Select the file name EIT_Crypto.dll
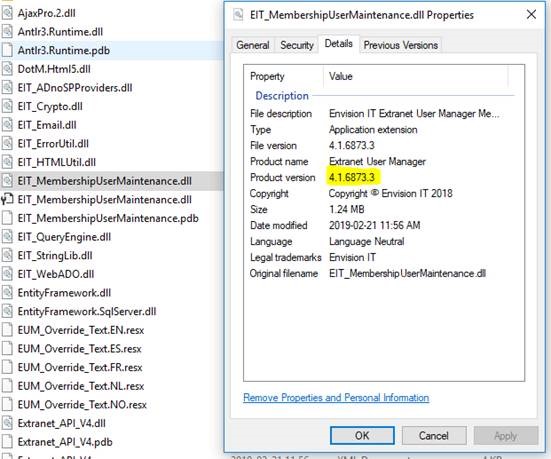This screenshot has height=459, width=551. [x=50, y=106]
